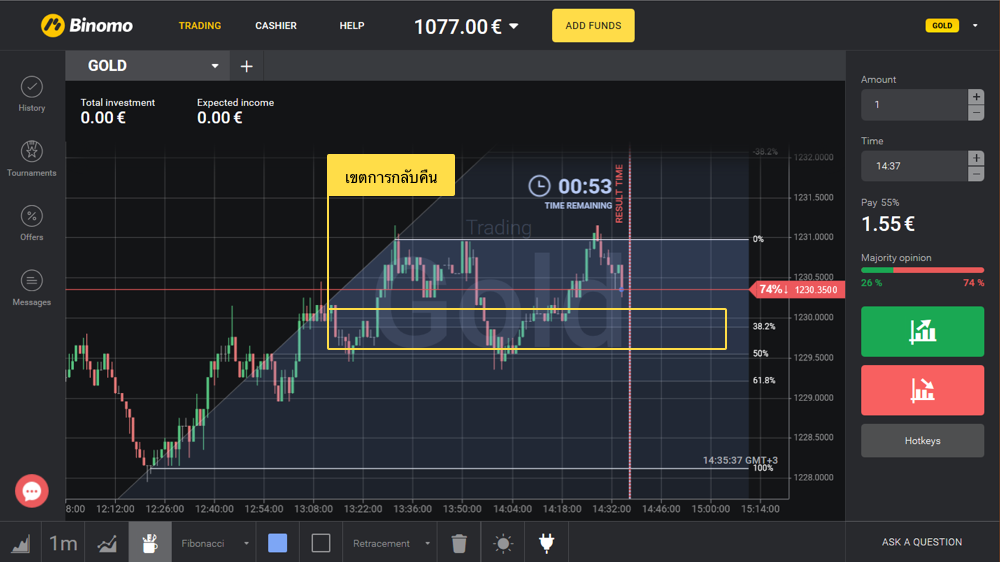
Task: Open the indicators chart icon
Action: pos(107,543)
